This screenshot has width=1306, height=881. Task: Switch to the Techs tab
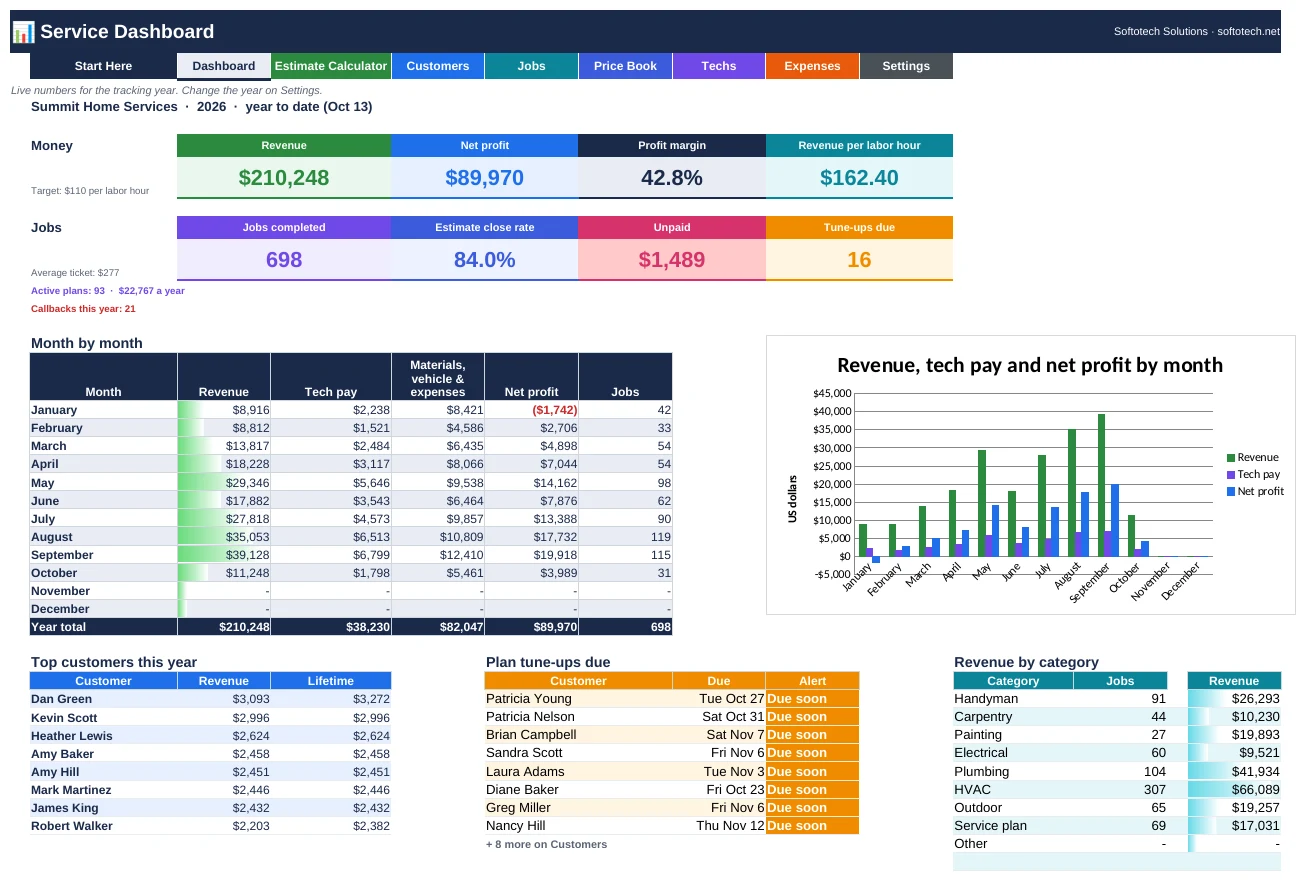pos(719,66)
